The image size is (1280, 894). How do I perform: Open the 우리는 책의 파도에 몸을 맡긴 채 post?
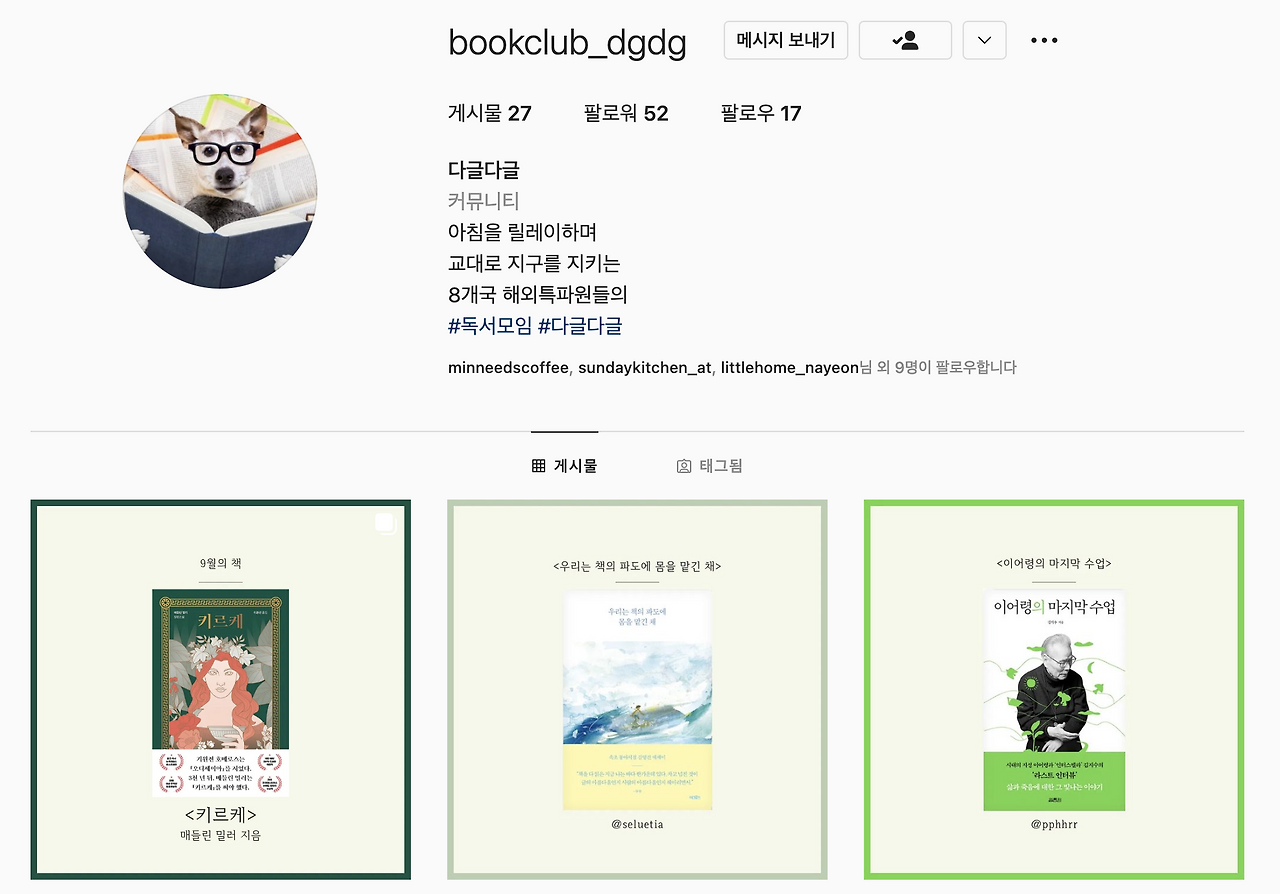pyautogui.click(x=637, y=690)
